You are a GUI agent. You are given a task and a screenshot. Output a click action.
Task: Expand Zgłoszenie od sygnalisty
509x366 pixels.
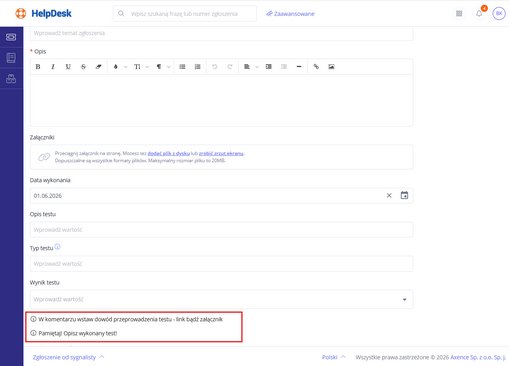click(x=68, y=357)
